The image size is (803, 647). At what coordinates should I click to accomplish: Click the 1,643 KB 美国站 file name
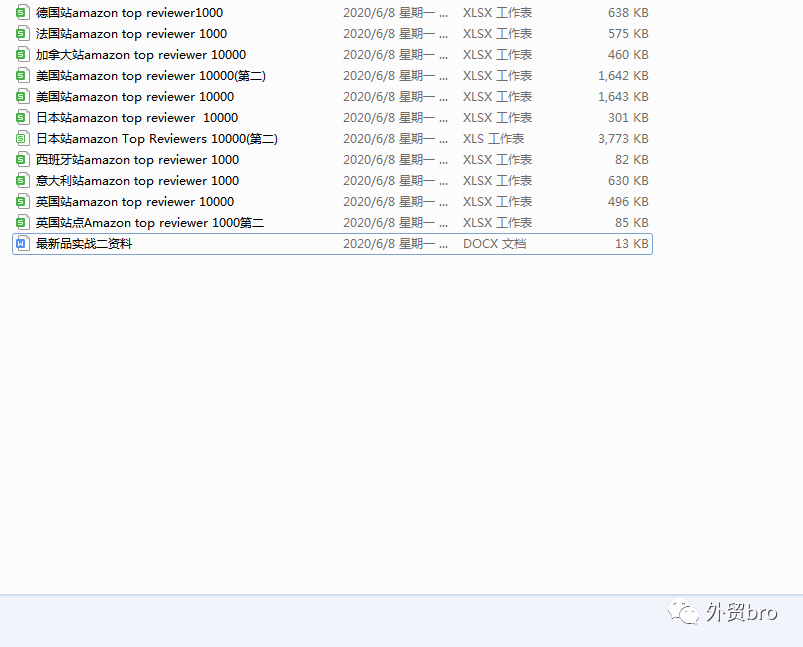coord(135,97)
